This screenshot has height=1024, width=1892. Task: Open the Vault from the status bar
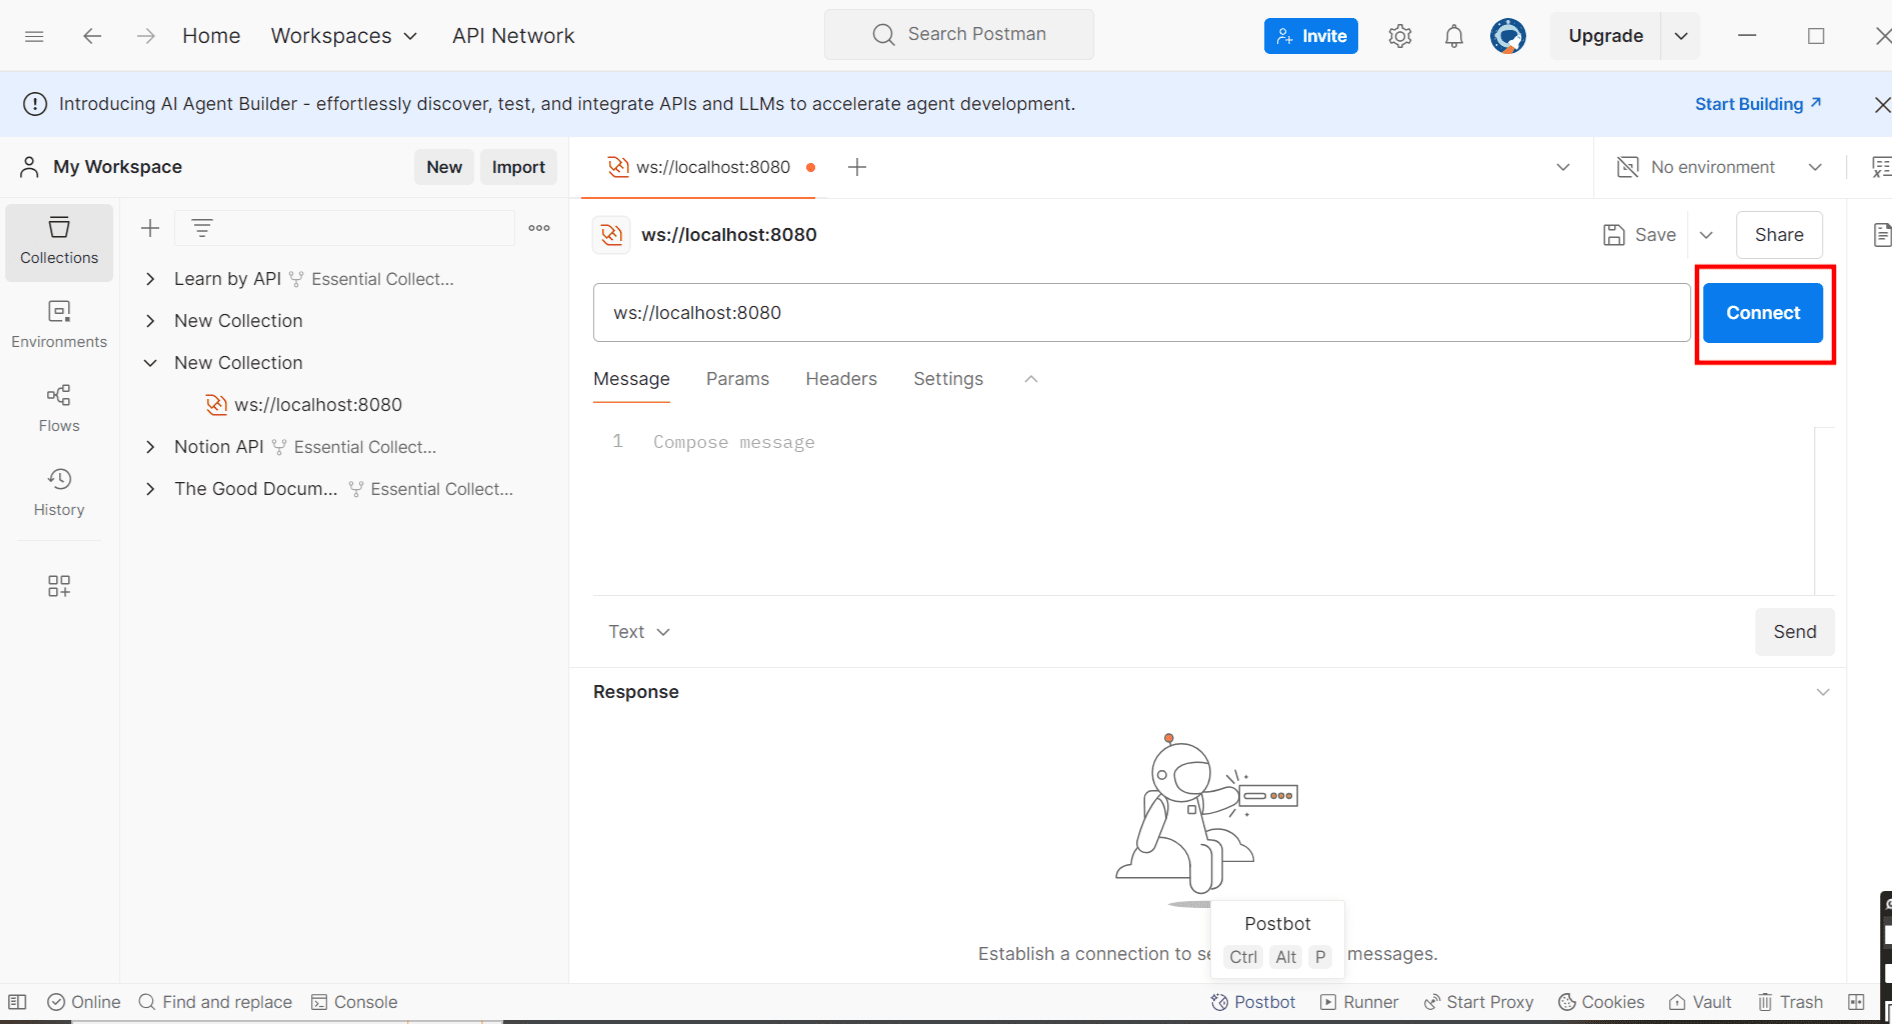[1700, 1001]
